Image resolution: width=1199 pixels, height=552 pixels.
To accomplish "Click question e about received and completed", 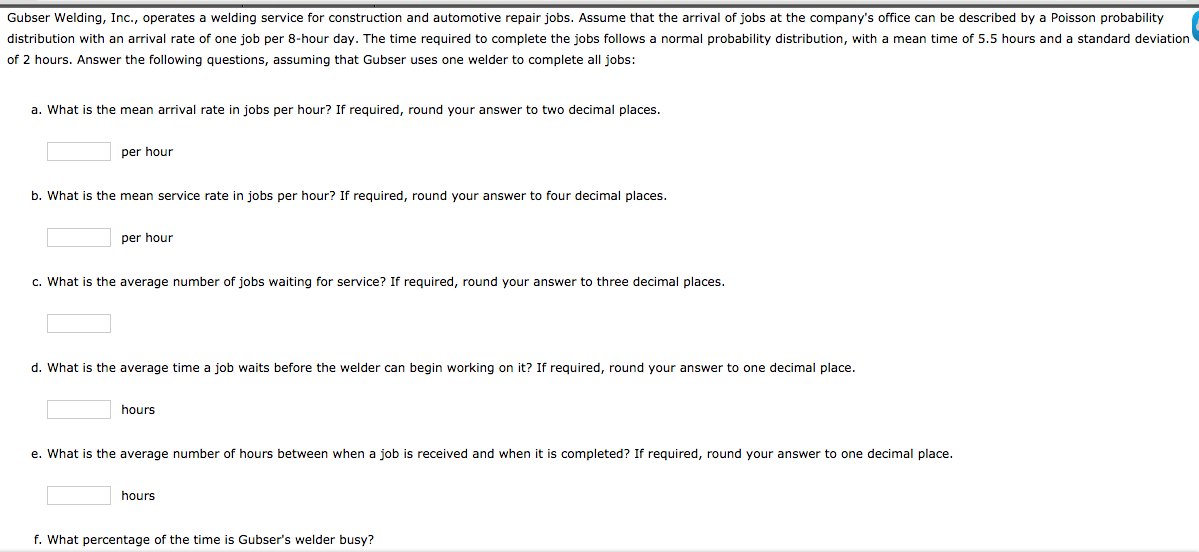I will pyautogui.click(x=492, y=454).
